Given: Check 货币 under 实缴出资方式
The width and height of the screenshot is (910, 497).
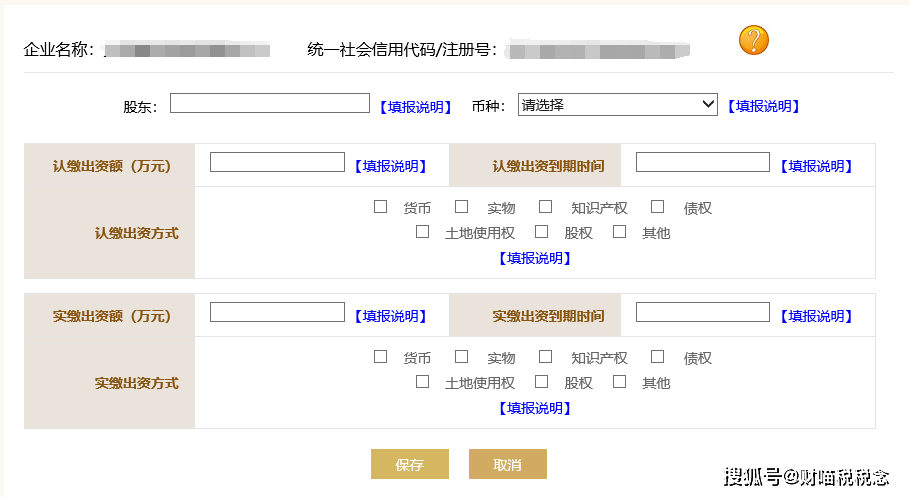Looking at the screenshot, I should (x=380, y=356).
